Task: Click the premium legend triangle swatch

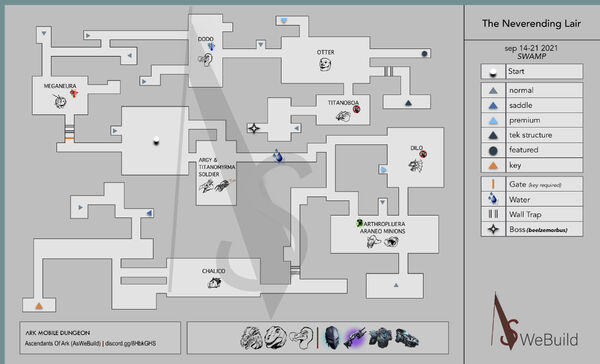Action: [x=493, y=121]
